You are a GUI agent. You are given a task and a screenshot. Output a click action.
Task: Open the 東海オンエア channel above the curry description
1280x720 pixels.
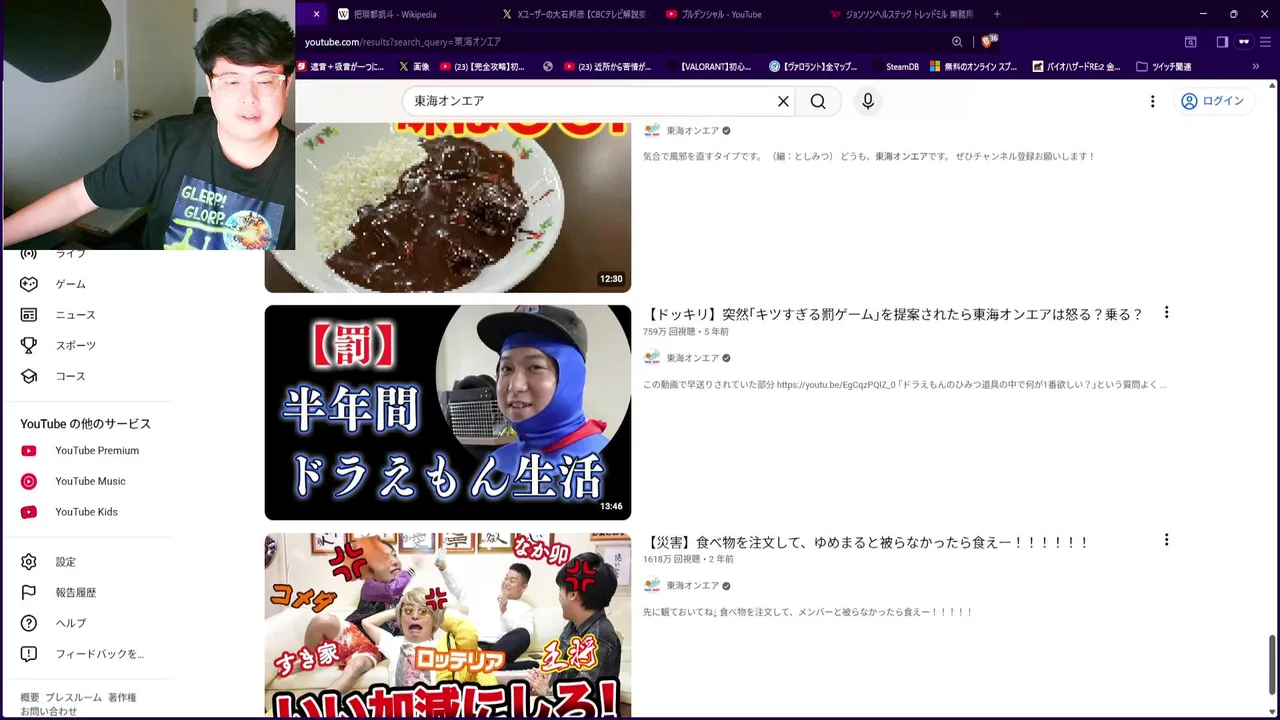pyautogui.click(x=692, y=131)
